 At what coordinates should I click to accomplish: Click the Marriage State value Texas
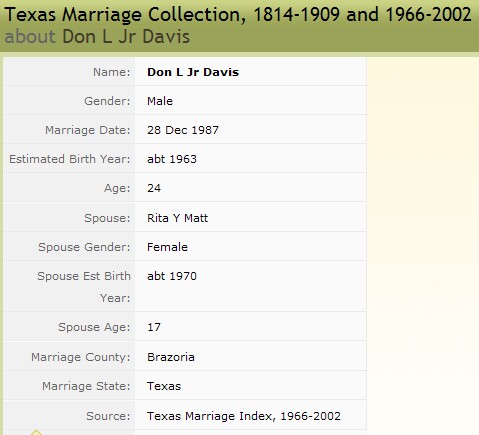tap(164, 386)
